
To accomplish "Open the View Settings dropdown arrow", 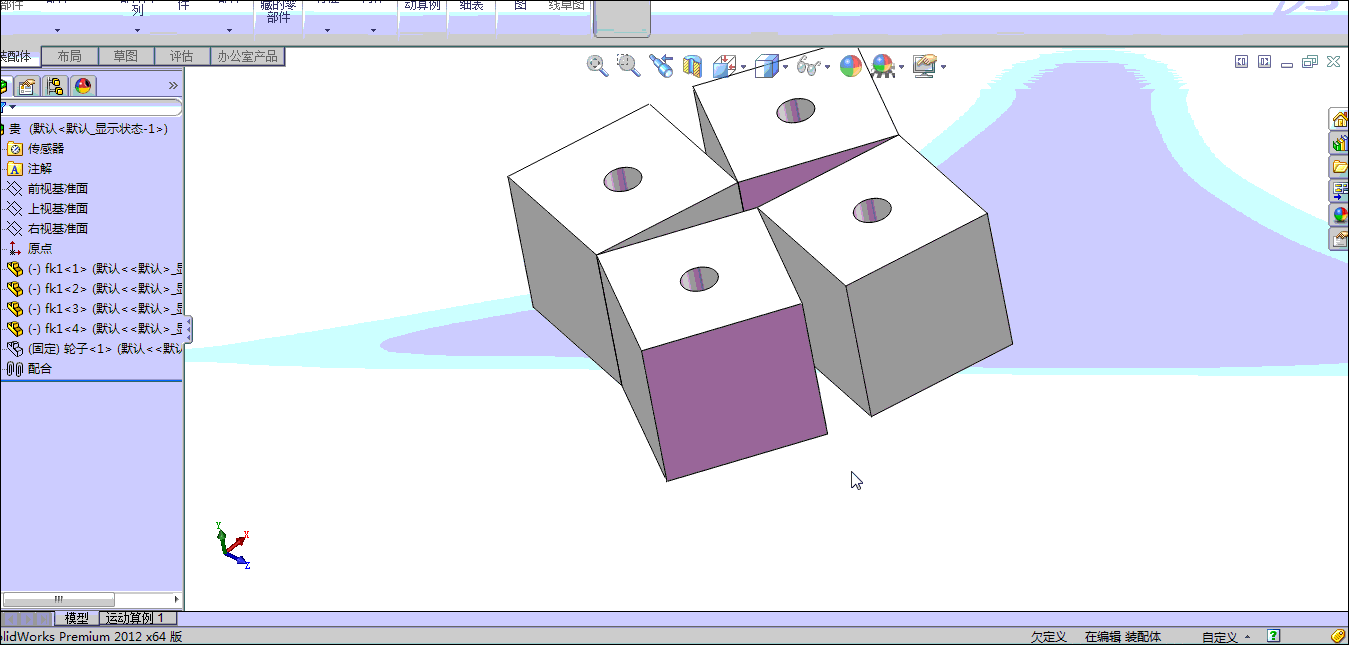I will [943, 68].
